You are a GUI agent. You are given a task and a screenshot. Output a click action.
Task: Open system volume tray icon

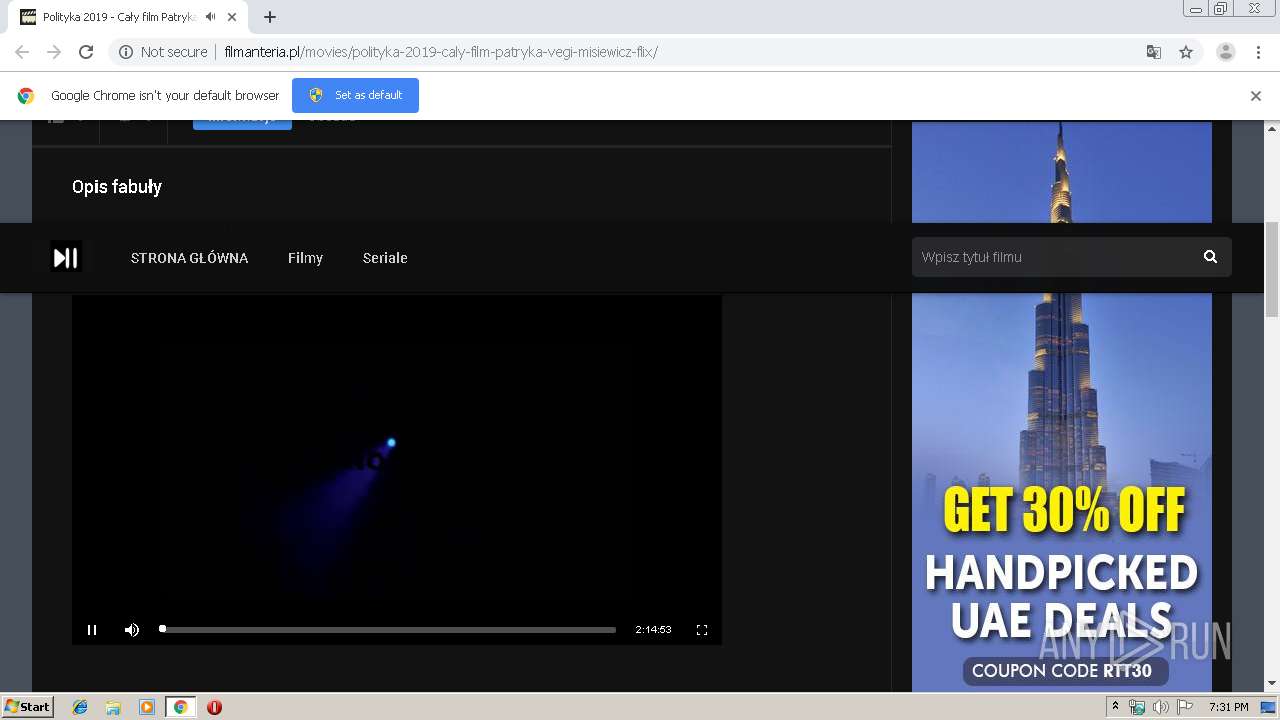click(1161, 707)
